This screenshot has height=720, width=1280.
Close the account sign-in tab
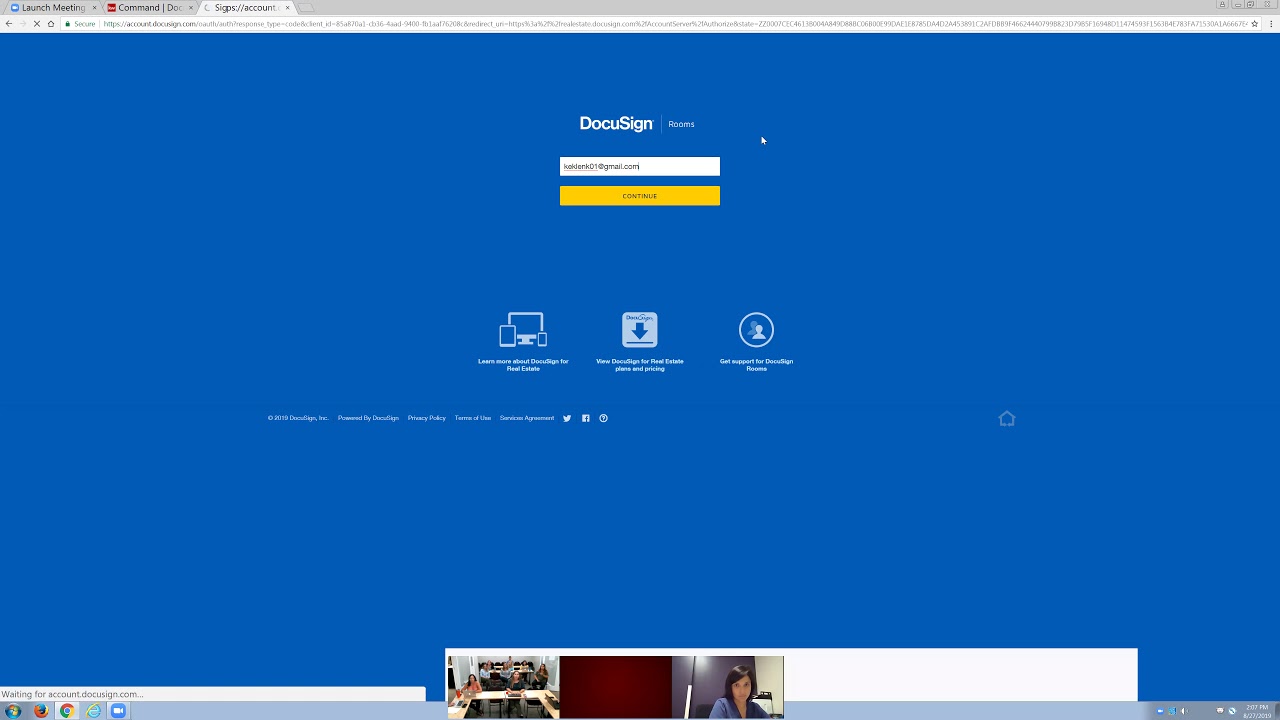[287, 8]
